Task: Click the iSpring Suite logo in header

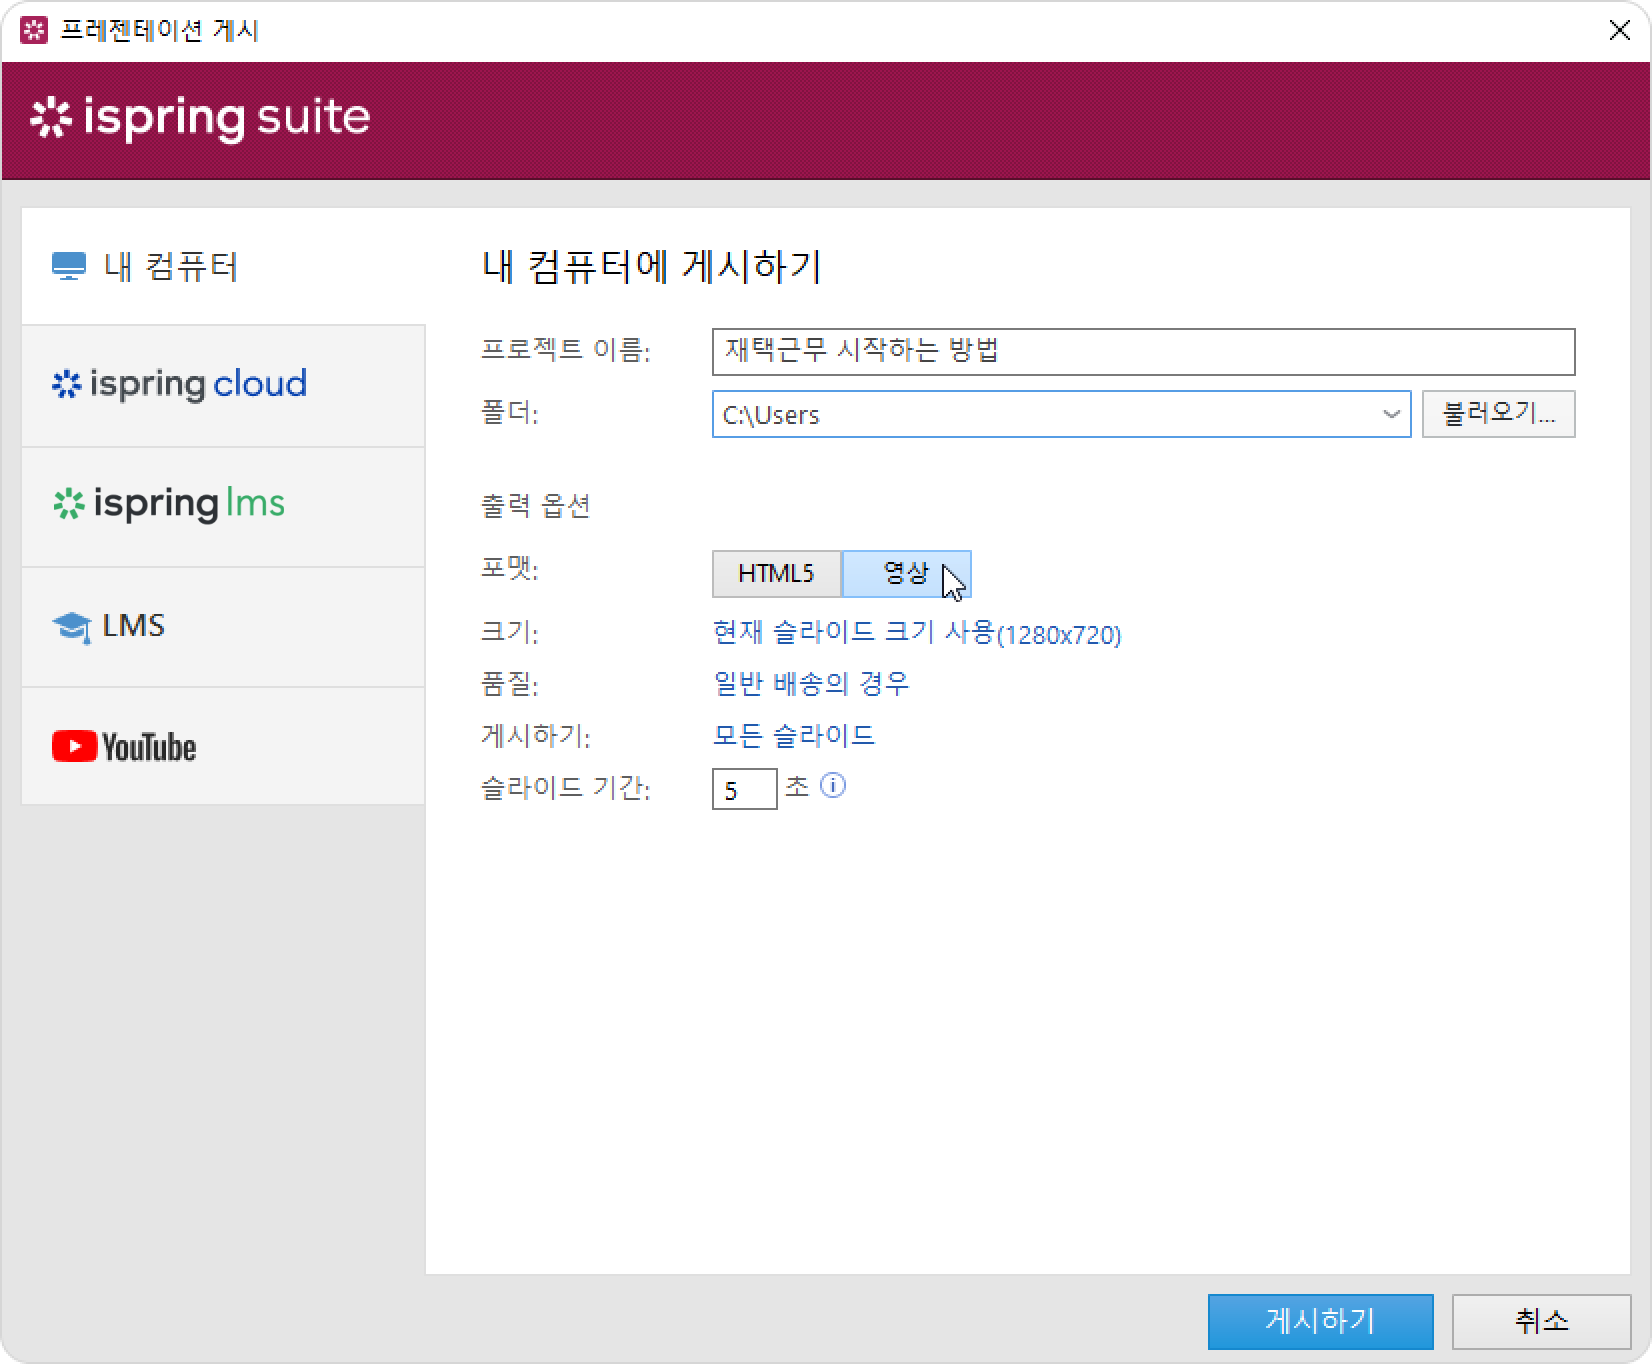Action: click(x=200, y=118)
